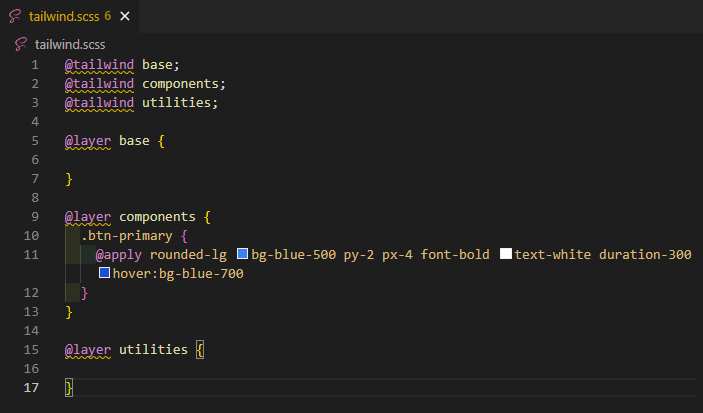
Task: Click the word 'base;' on line 1
Action: tap(161, 65)
